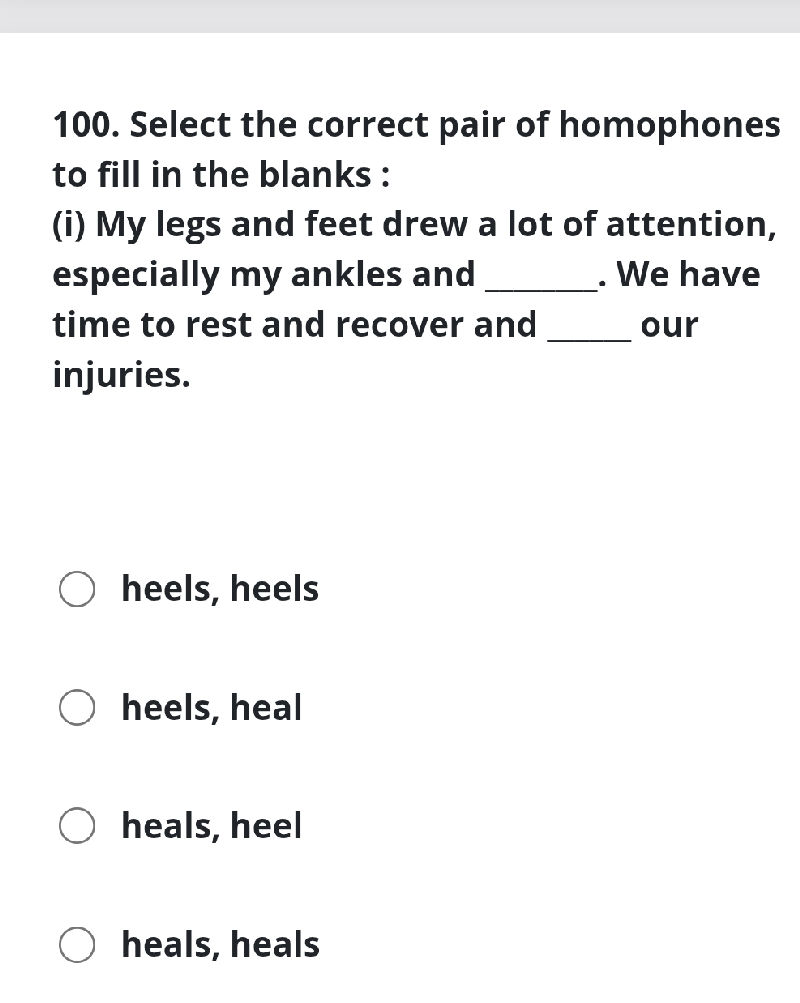Select the 'heels, heal' radio button

pyautogui.click(x=76, y=708)
